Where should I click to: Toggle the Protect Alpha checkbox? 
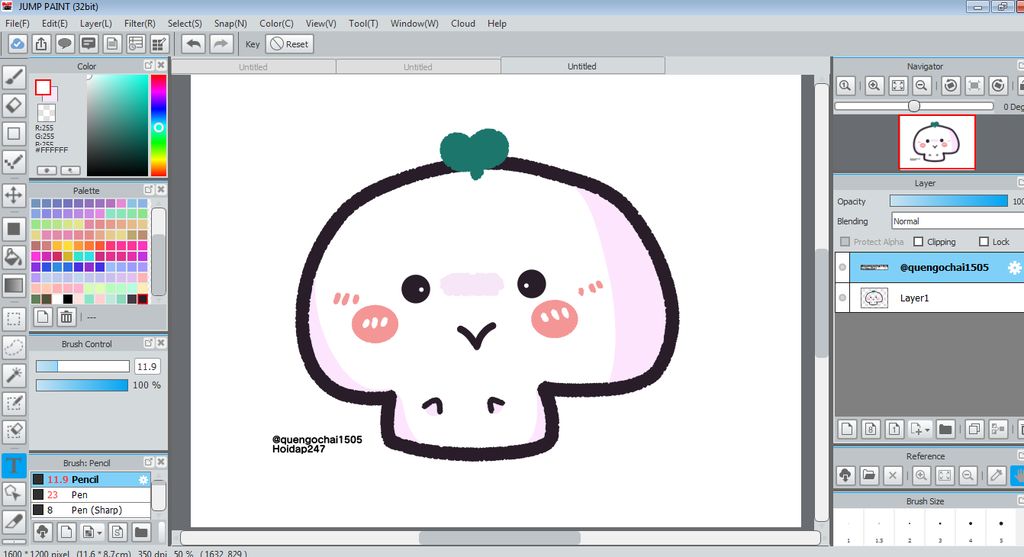pos(845,242)
